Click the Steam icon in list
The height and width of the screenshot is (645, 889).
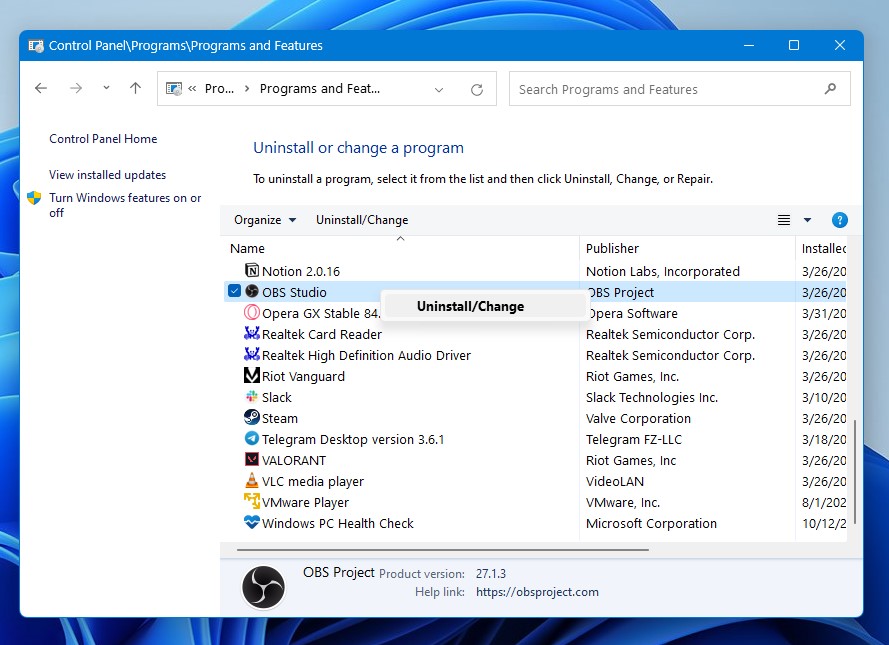[x=252, y=417]
